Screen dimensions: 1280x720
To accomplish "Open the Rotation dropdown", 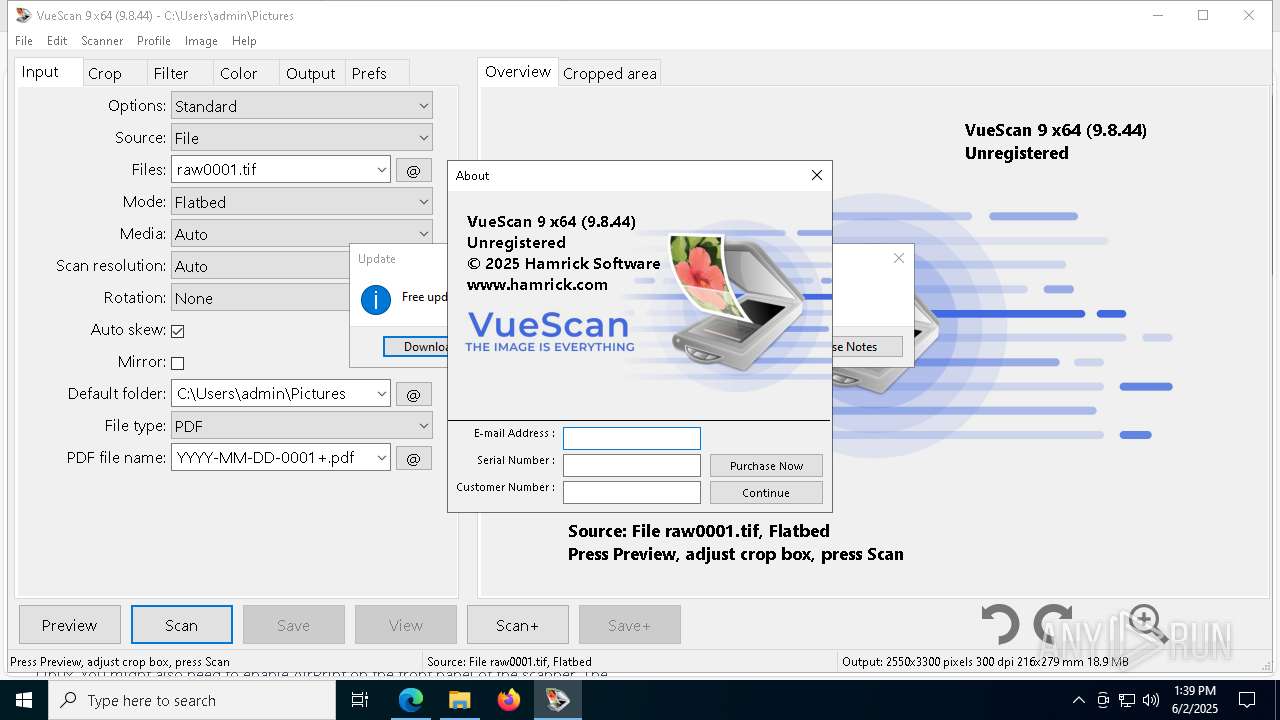I will pyautogui.click(x=260, y=298).
